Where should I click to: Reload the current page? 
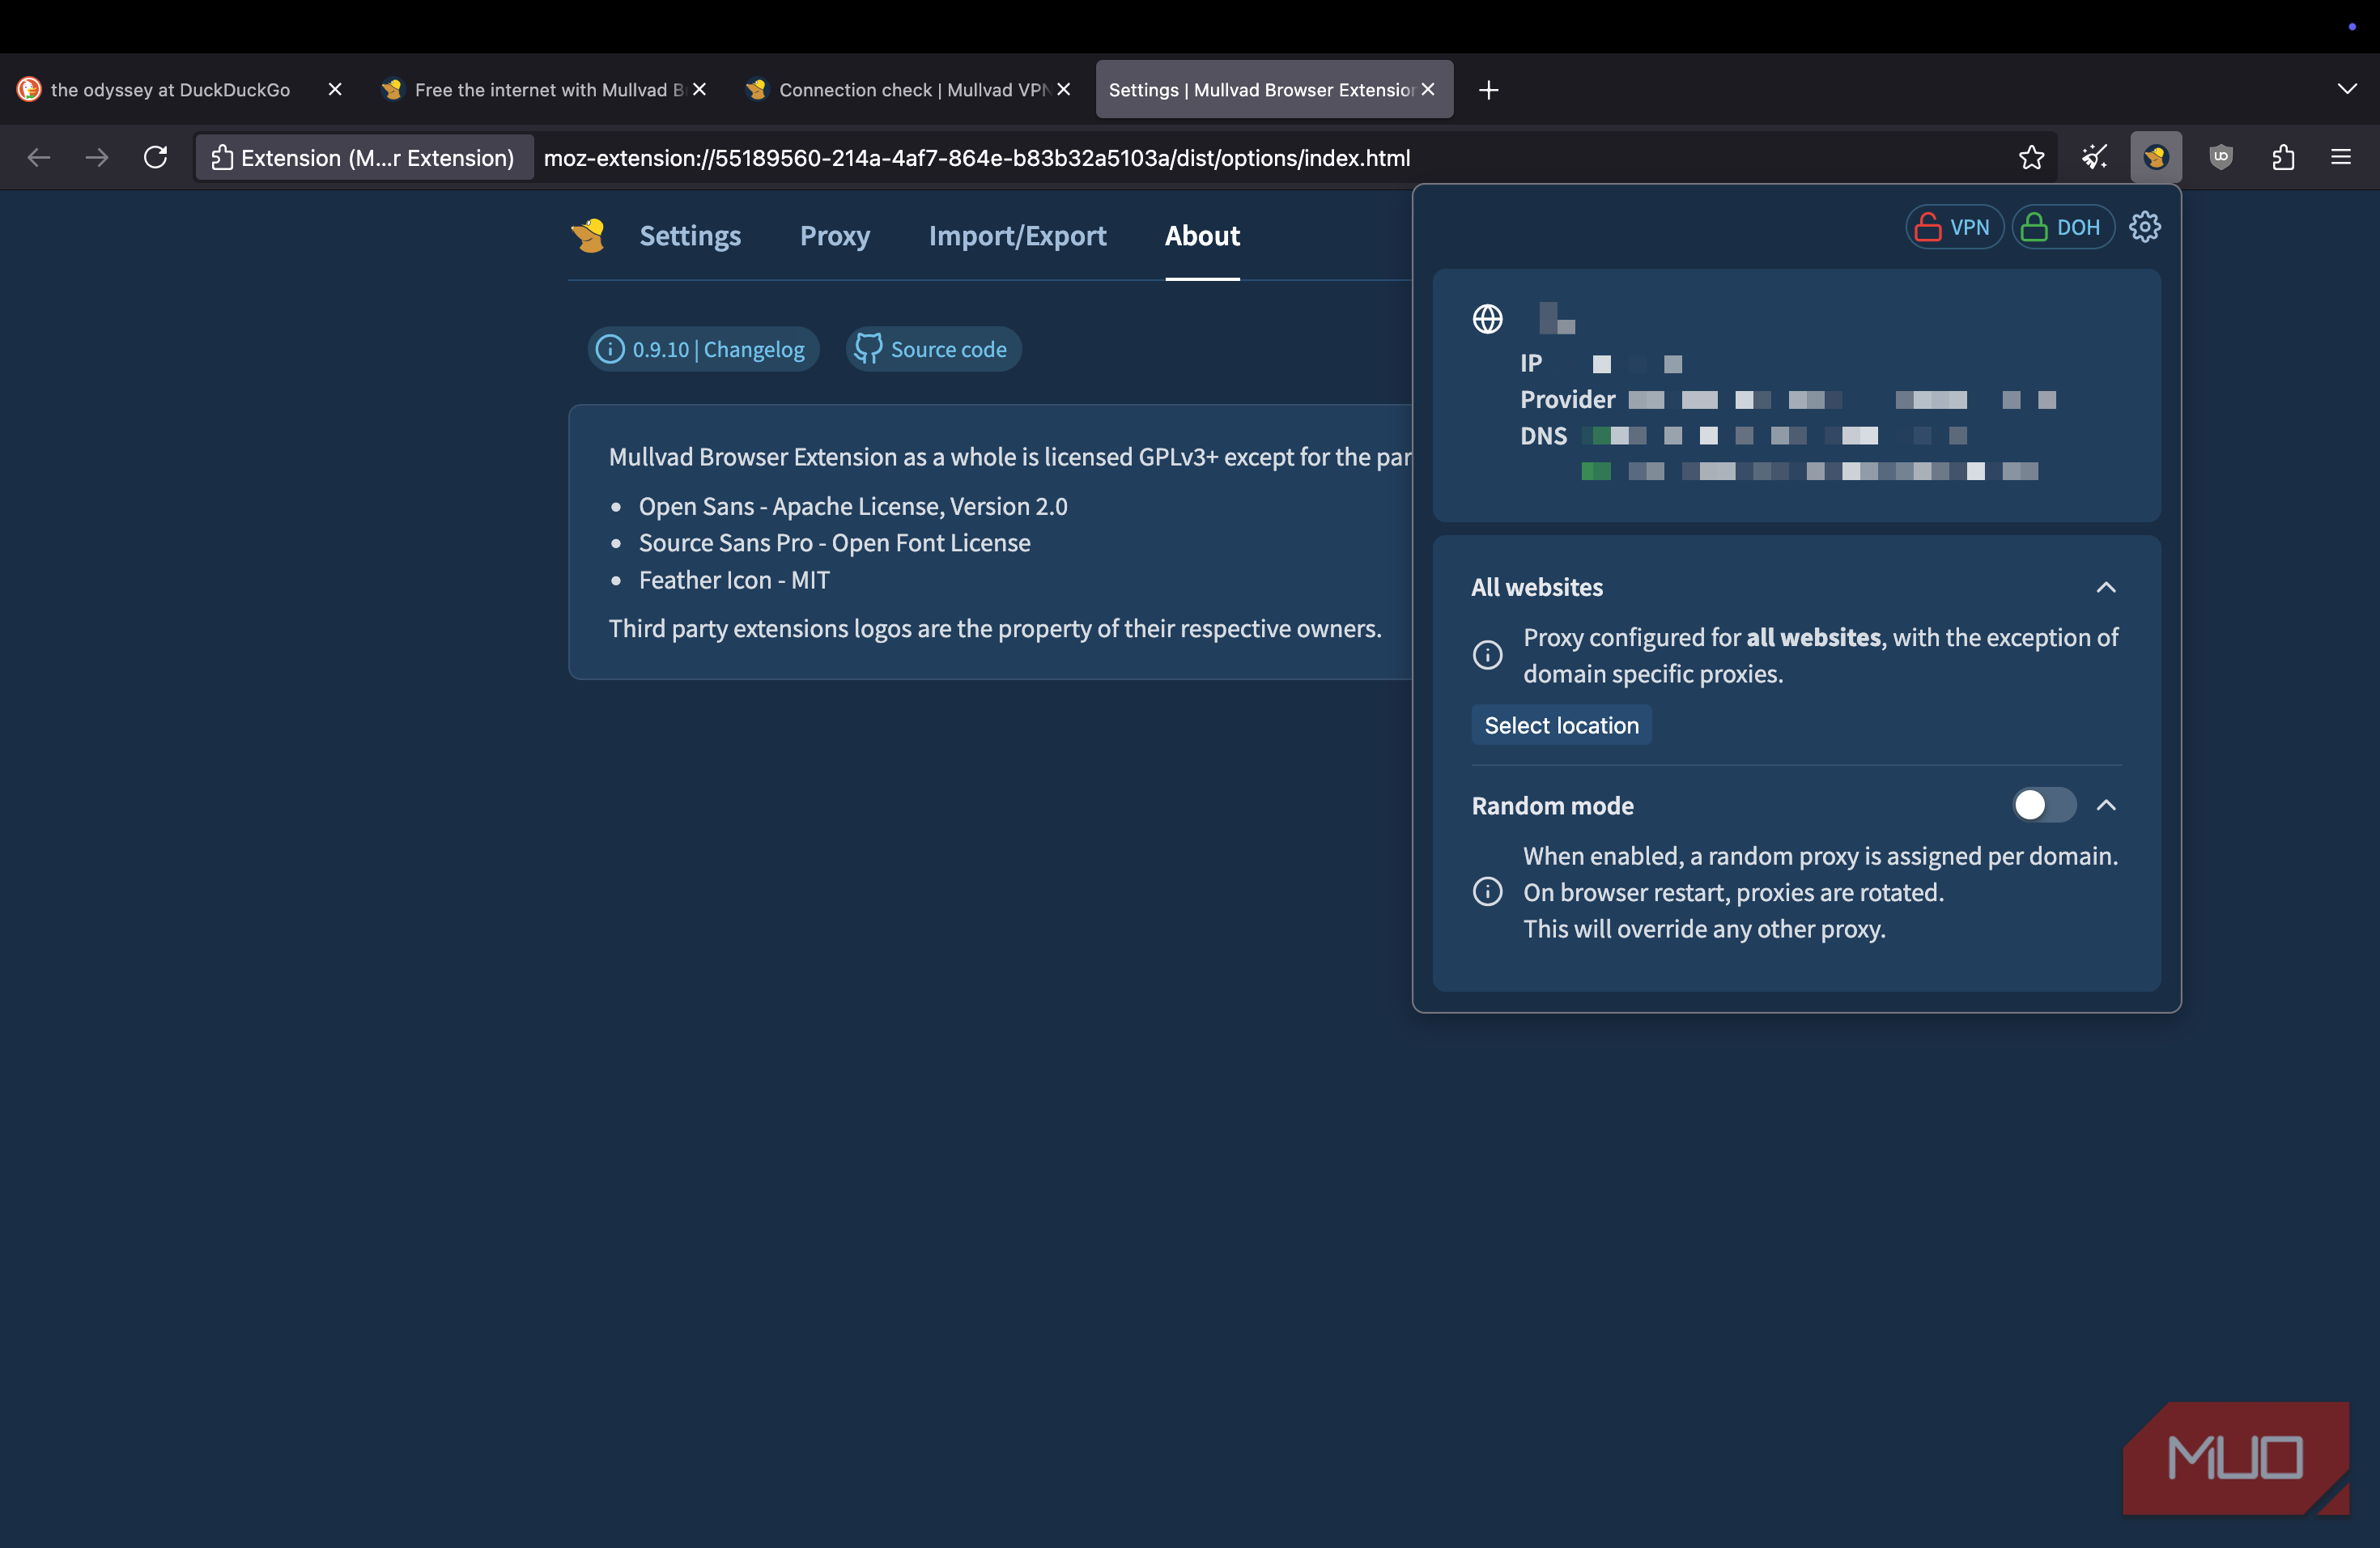pos(156,157)
